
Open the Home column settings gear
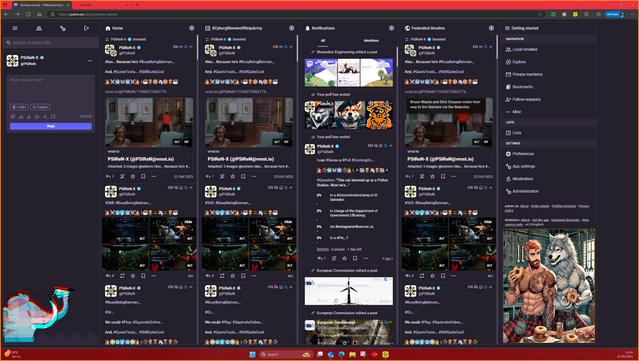[x=192, y=28]
